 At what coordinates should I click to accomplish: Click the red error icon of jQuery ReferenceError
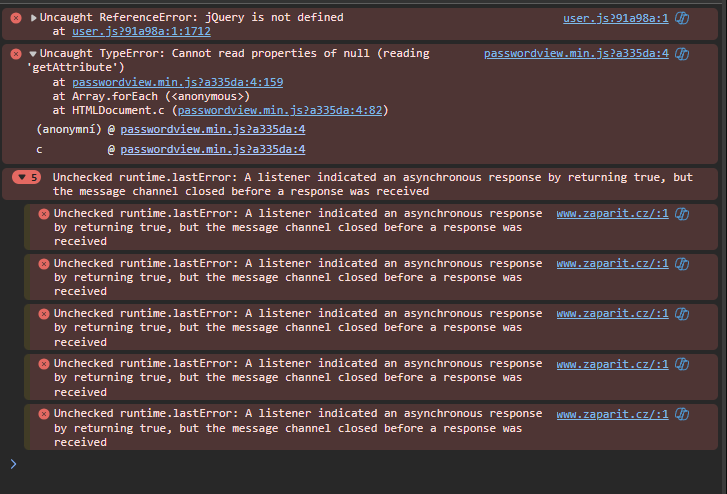(x=15, y=18)
